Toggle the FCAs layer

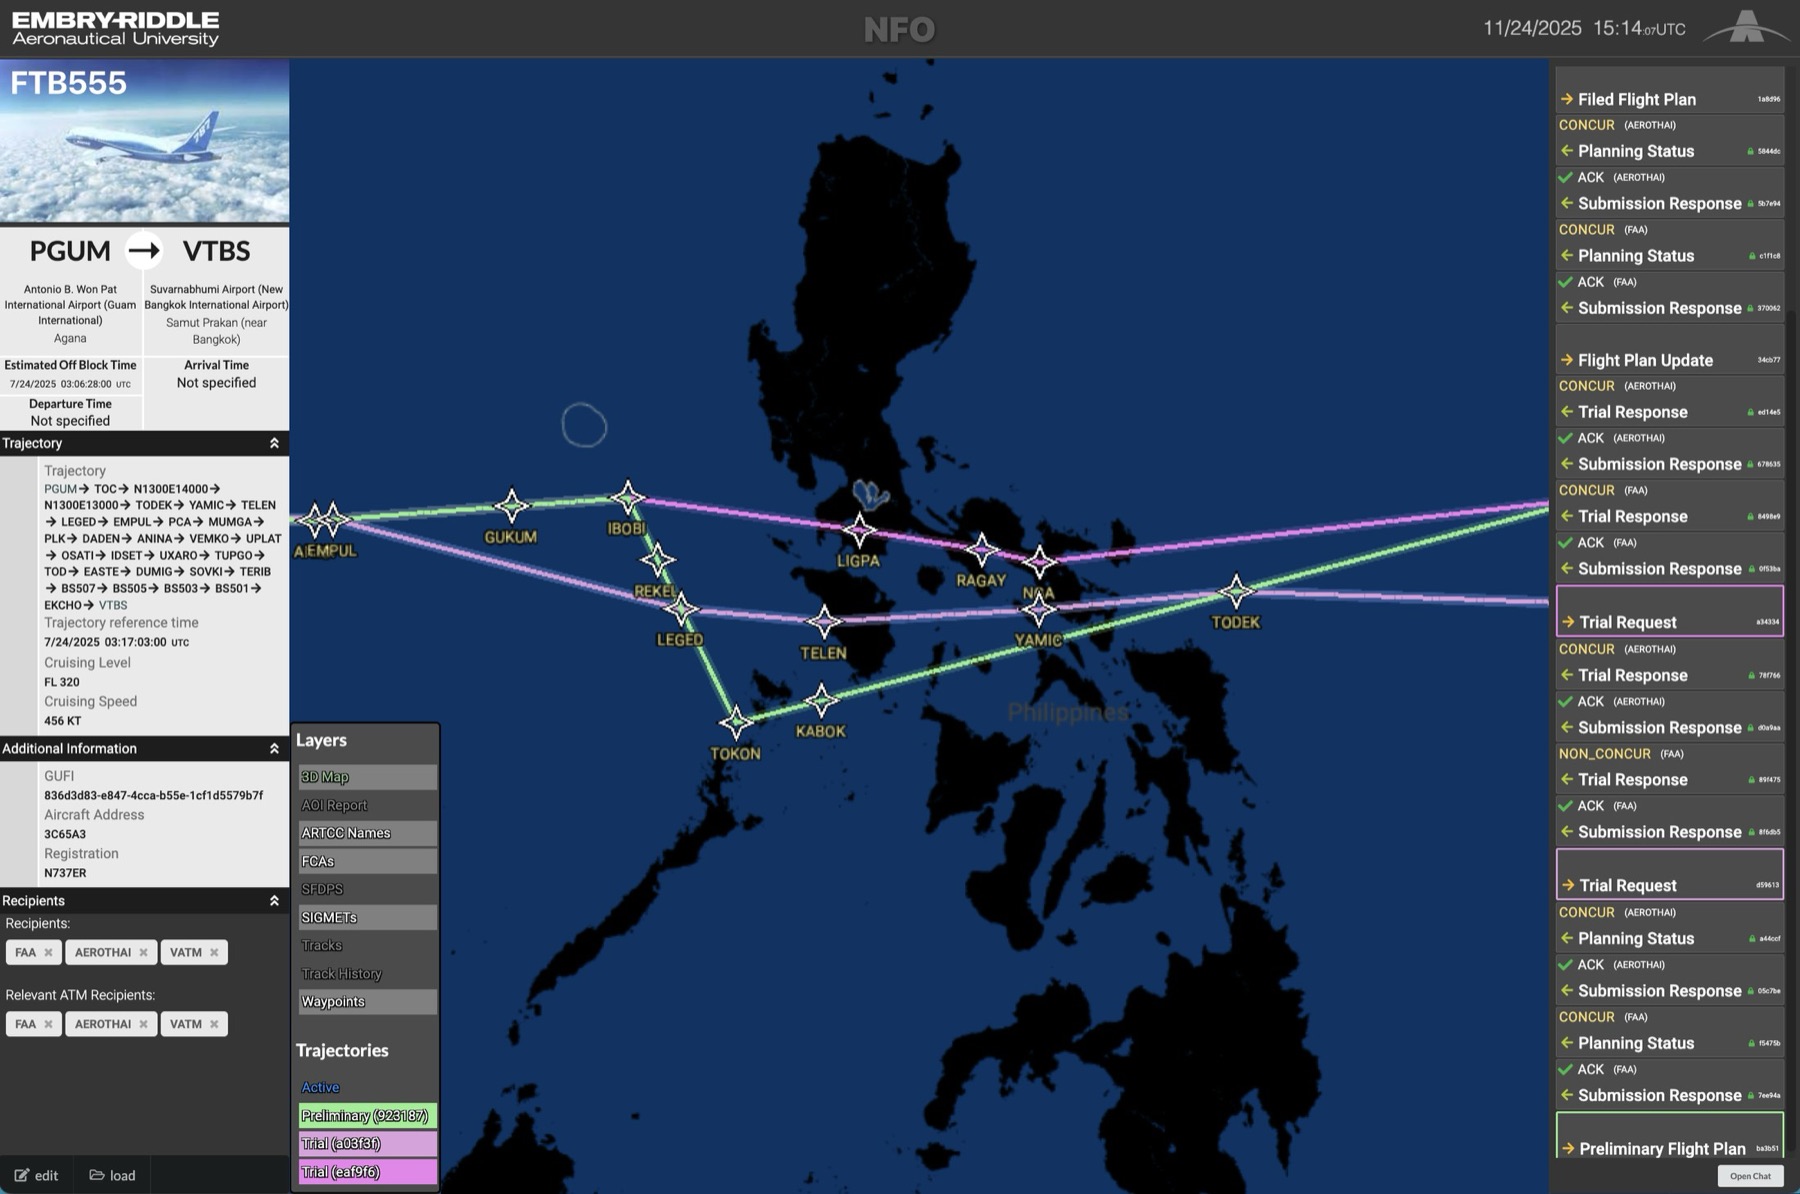[367, 861]
